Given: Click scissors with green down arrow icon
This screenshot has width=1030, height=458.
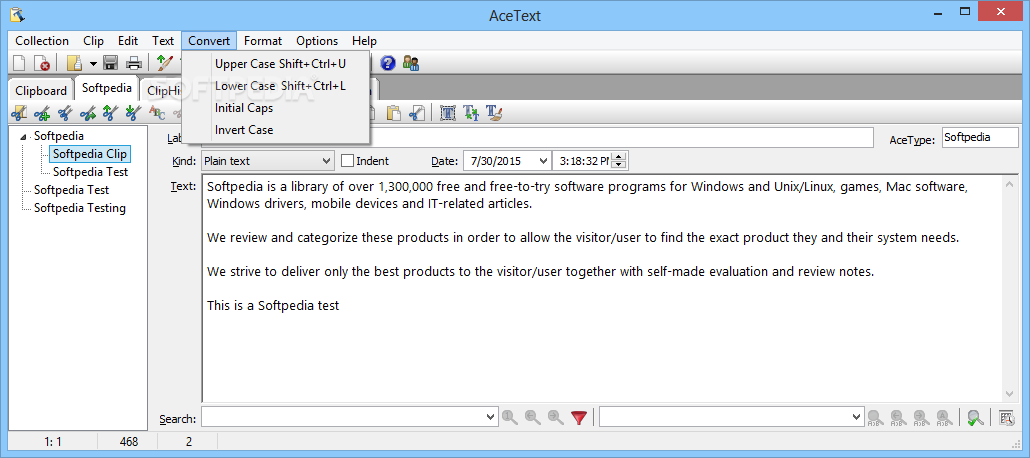Looking at the screenshot, I should (x=133, y=113).
